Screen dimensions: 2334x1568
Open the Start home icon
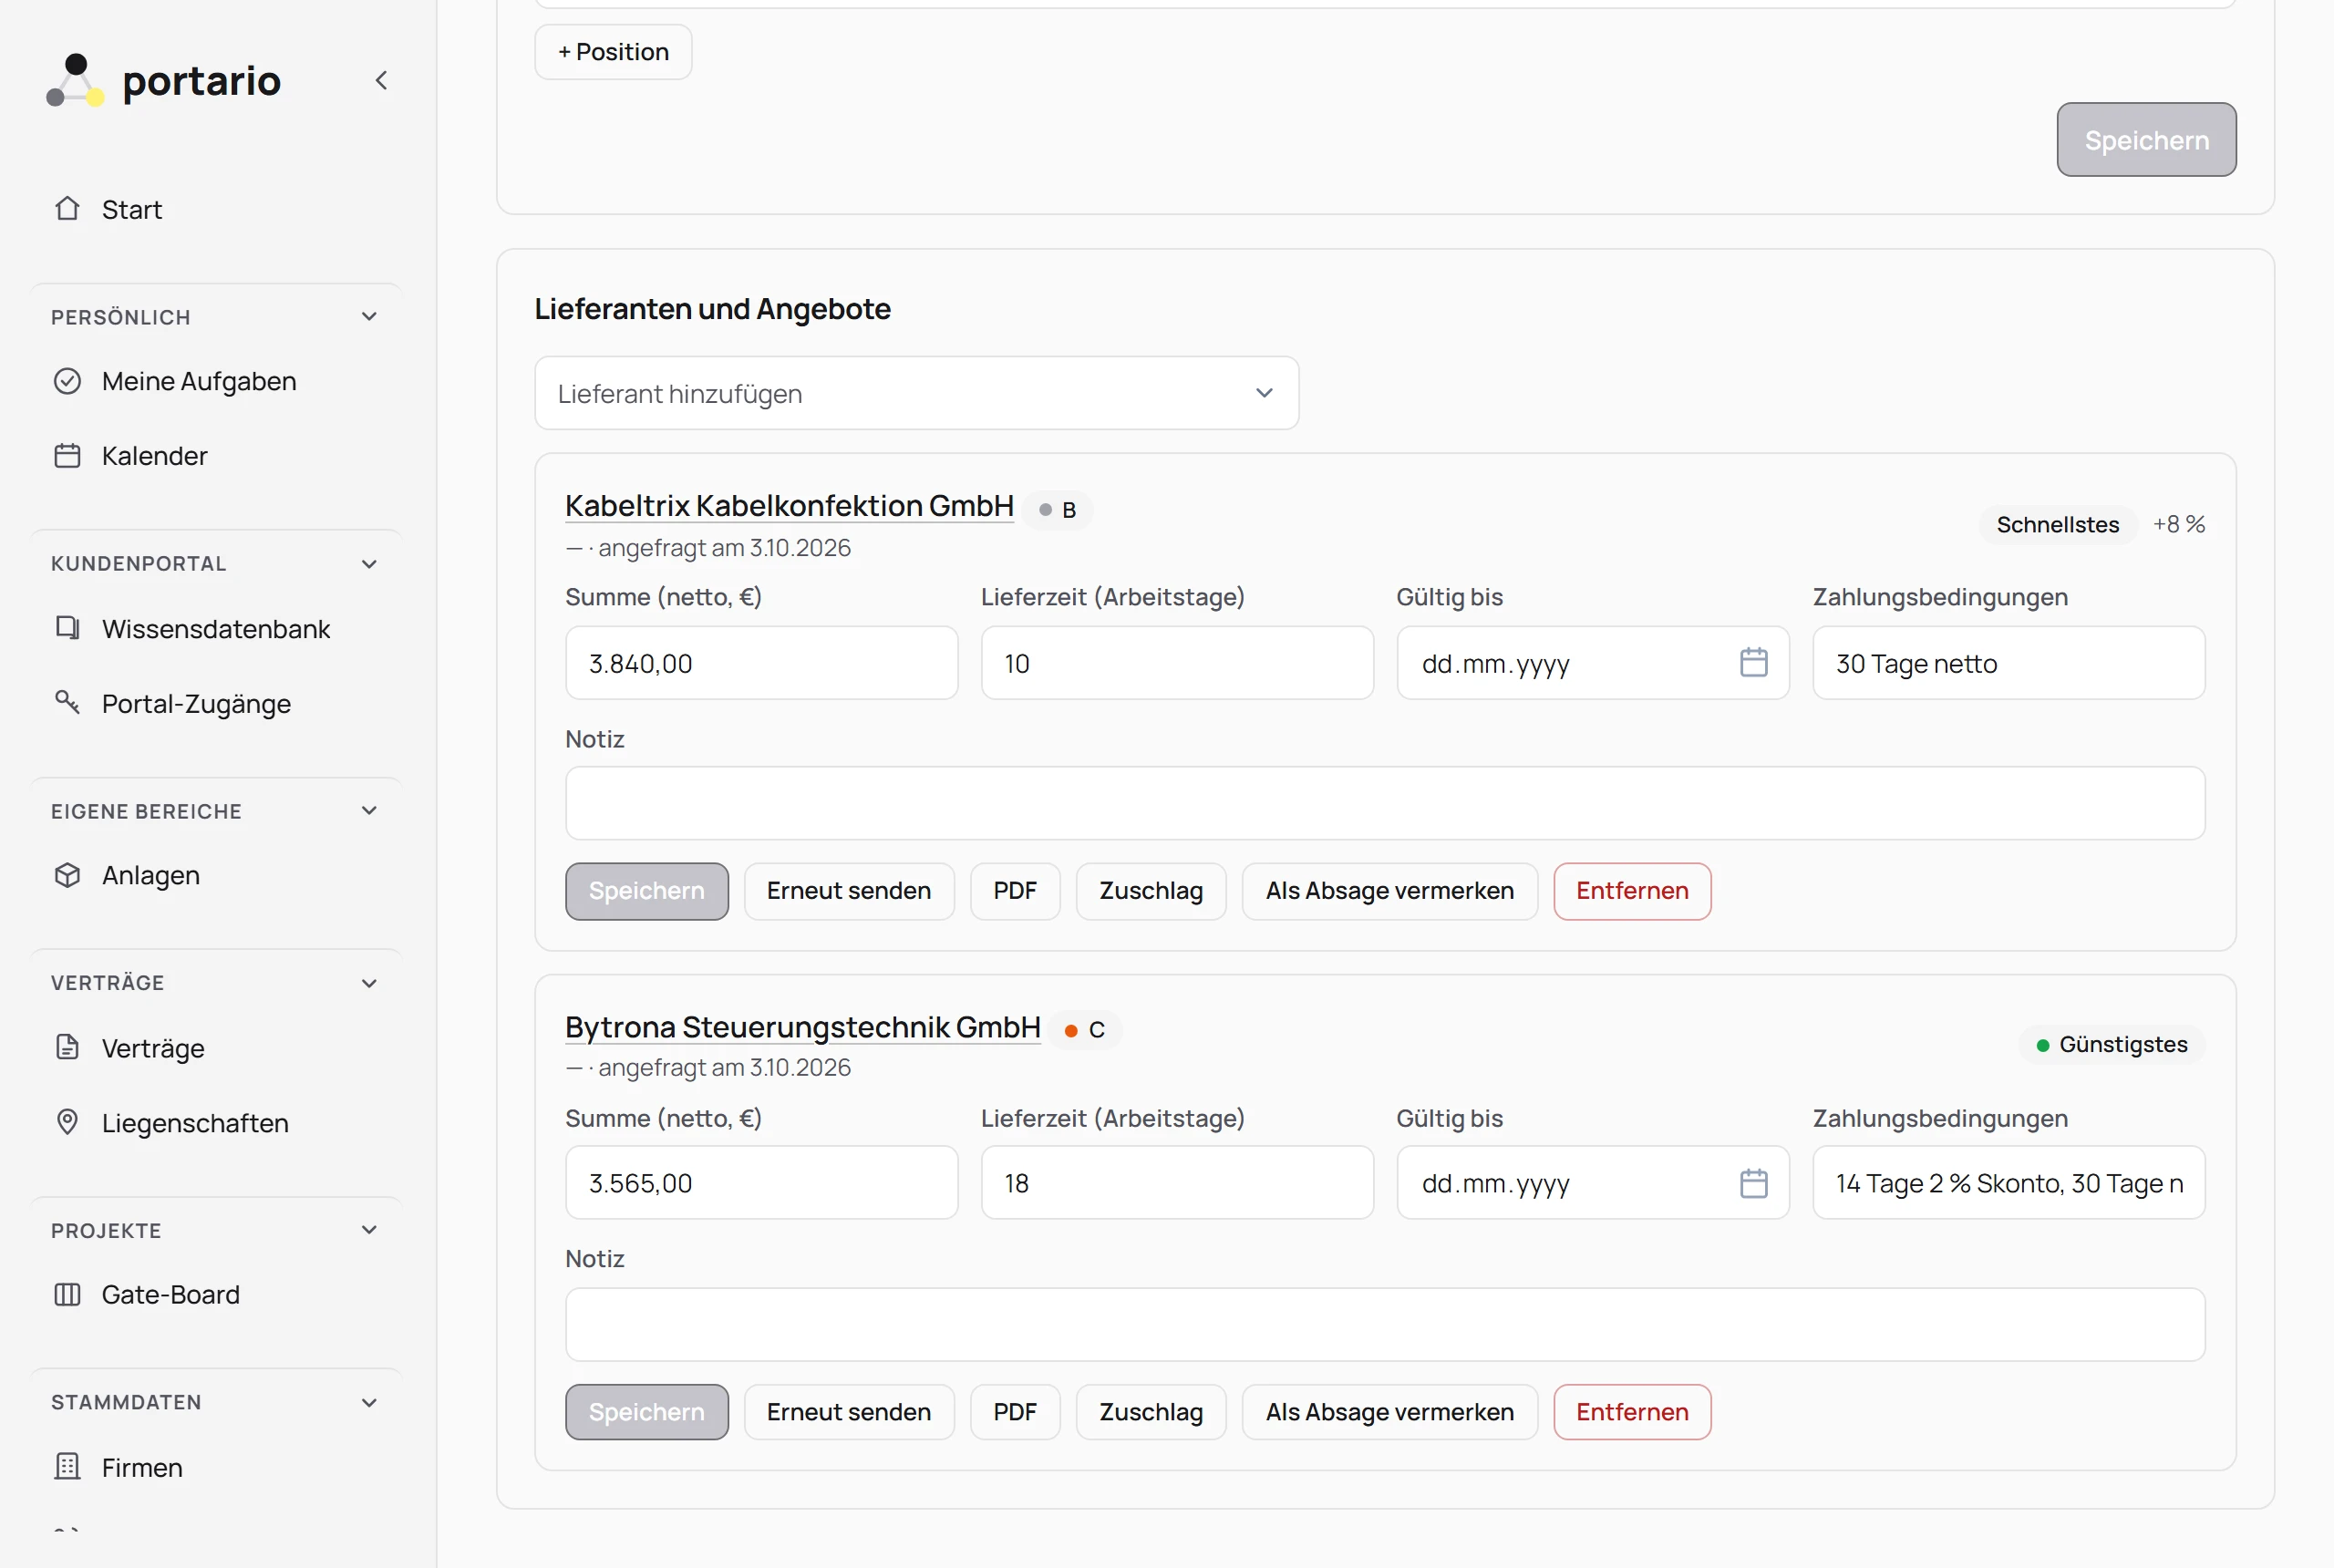67,208
